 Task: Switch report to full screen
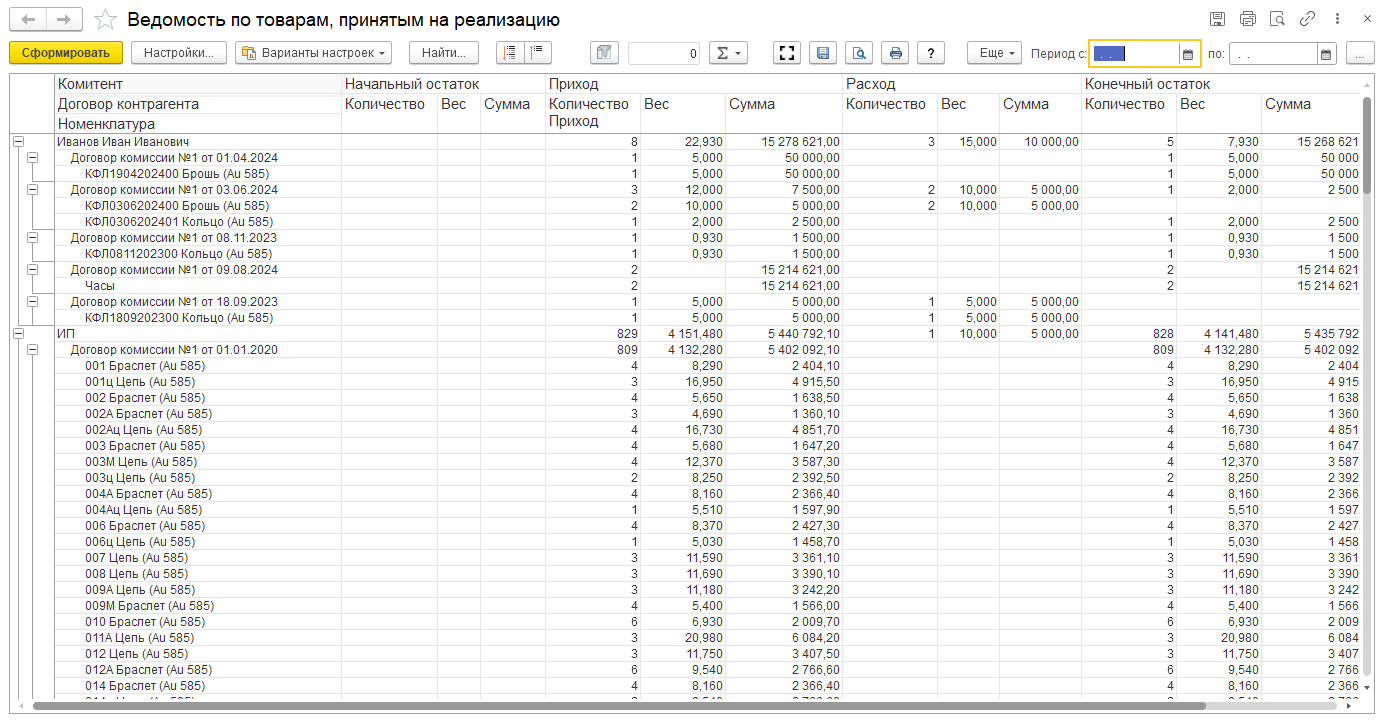click(788, 53)
